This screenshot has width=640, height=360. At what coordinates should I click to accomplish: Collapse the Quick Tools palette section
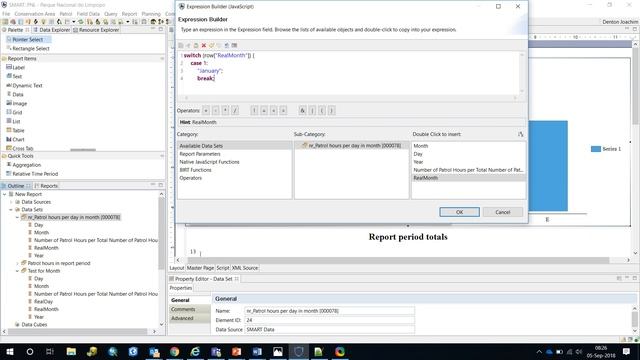[x=162, y=156]
